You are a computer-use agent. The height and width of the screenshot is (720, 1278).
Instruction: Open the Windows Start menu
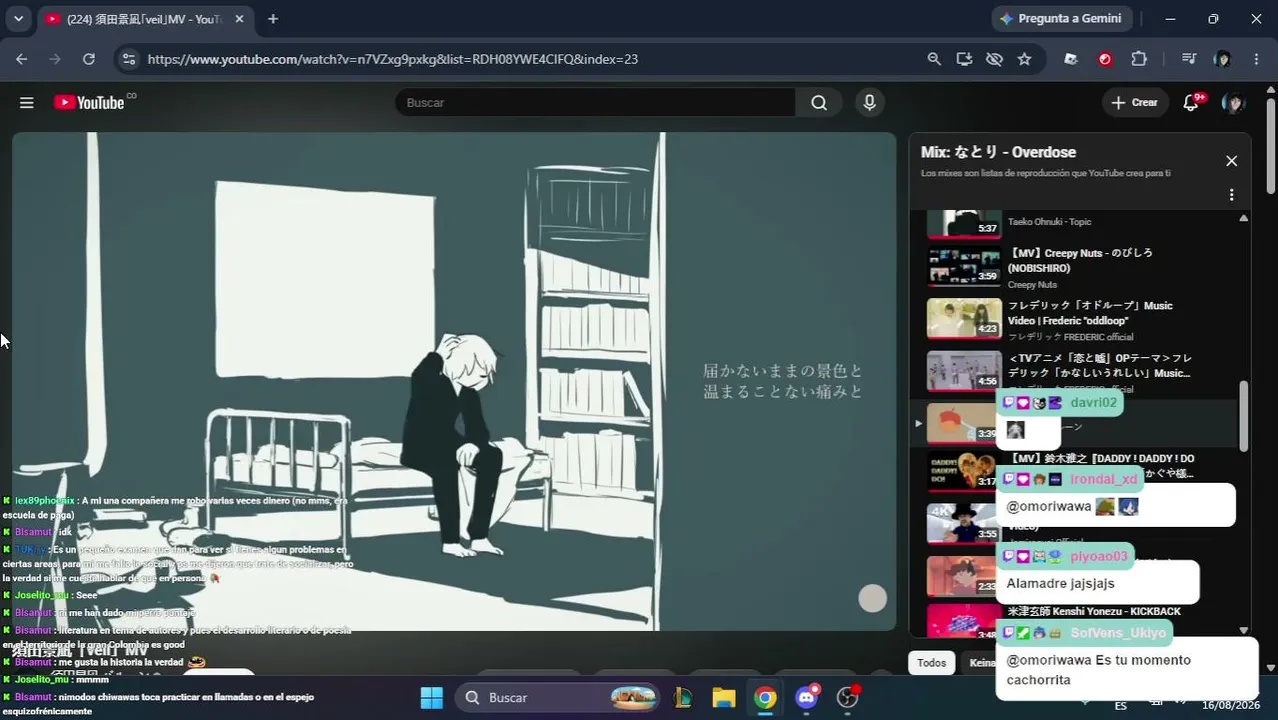[x=431, y=697]
